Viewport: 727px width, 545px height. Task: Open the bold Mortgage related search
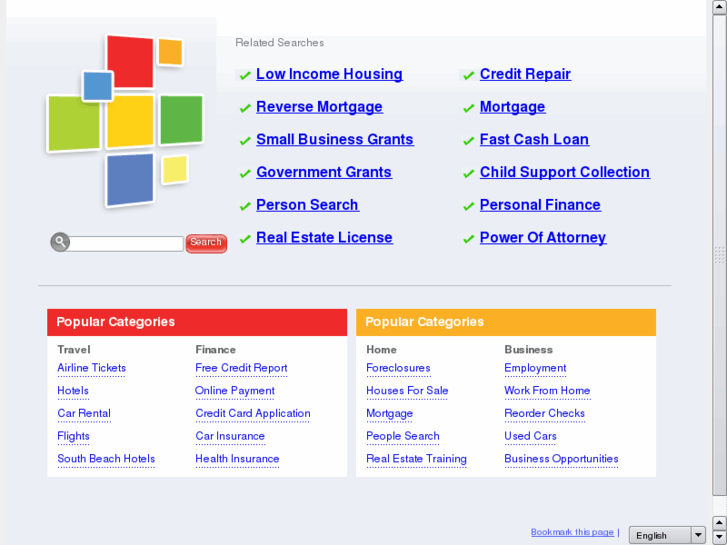[x=512, y=107]
